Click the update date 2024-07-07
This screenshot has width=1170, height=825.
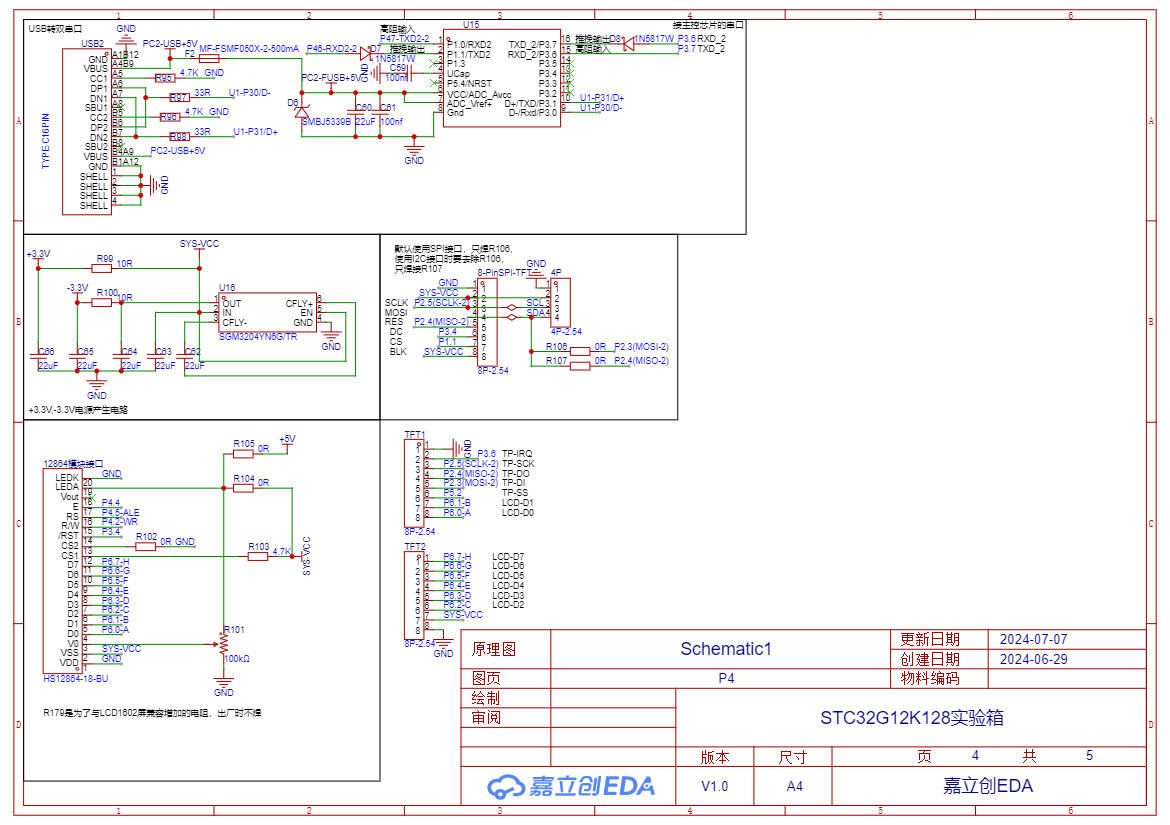[x=1033, y=639]
